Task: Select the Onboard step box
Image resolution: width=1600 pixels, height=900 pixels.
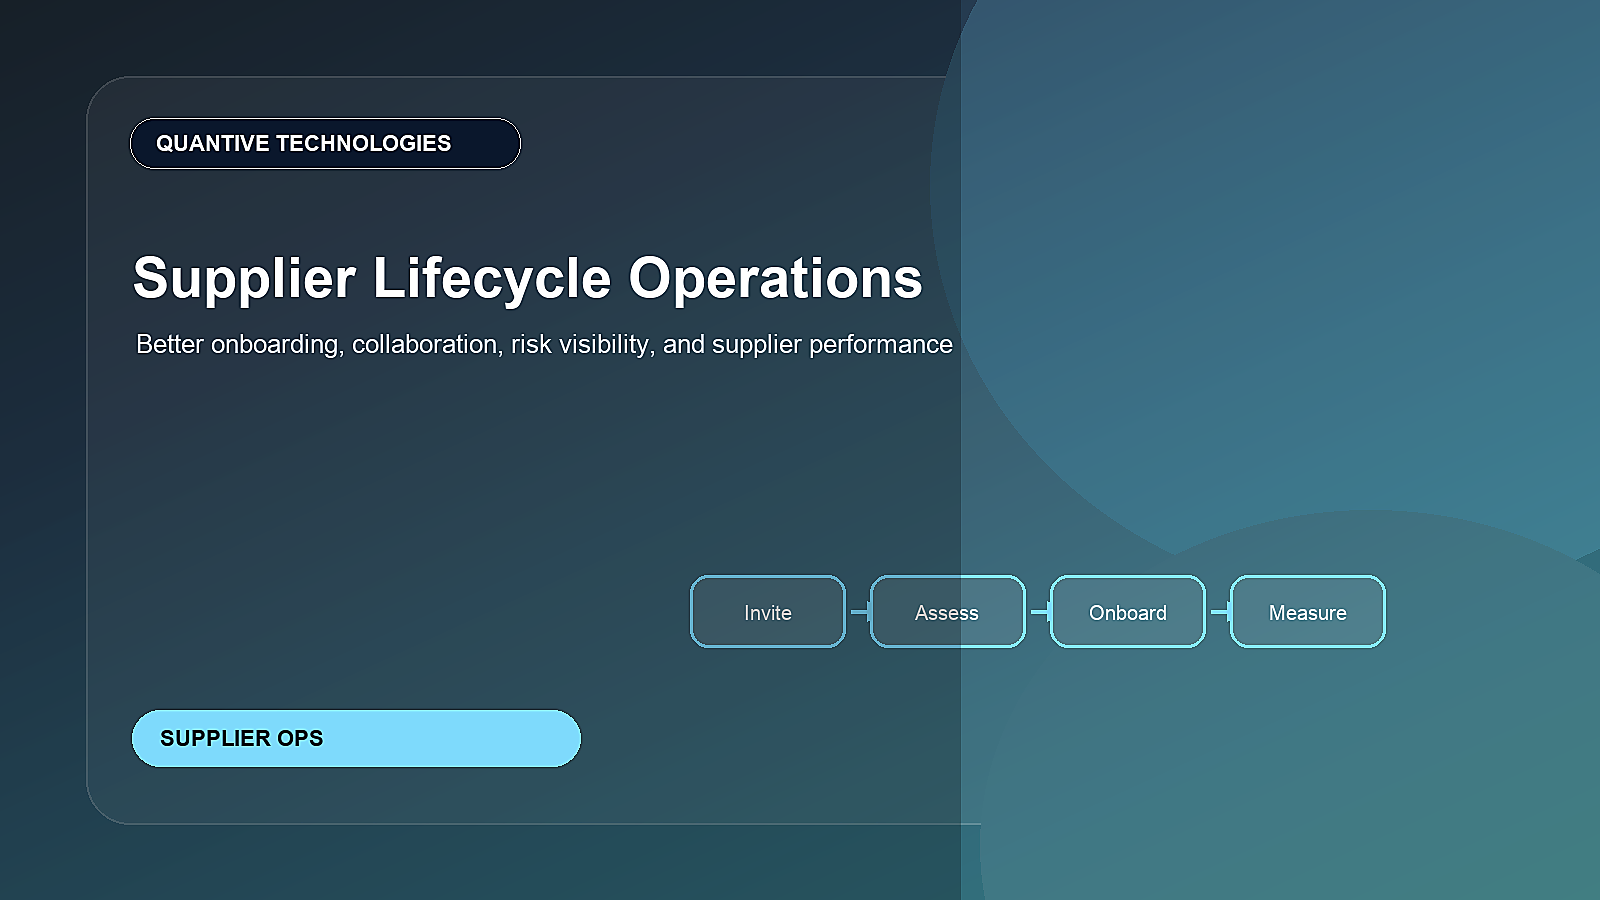Action: 1128,612
